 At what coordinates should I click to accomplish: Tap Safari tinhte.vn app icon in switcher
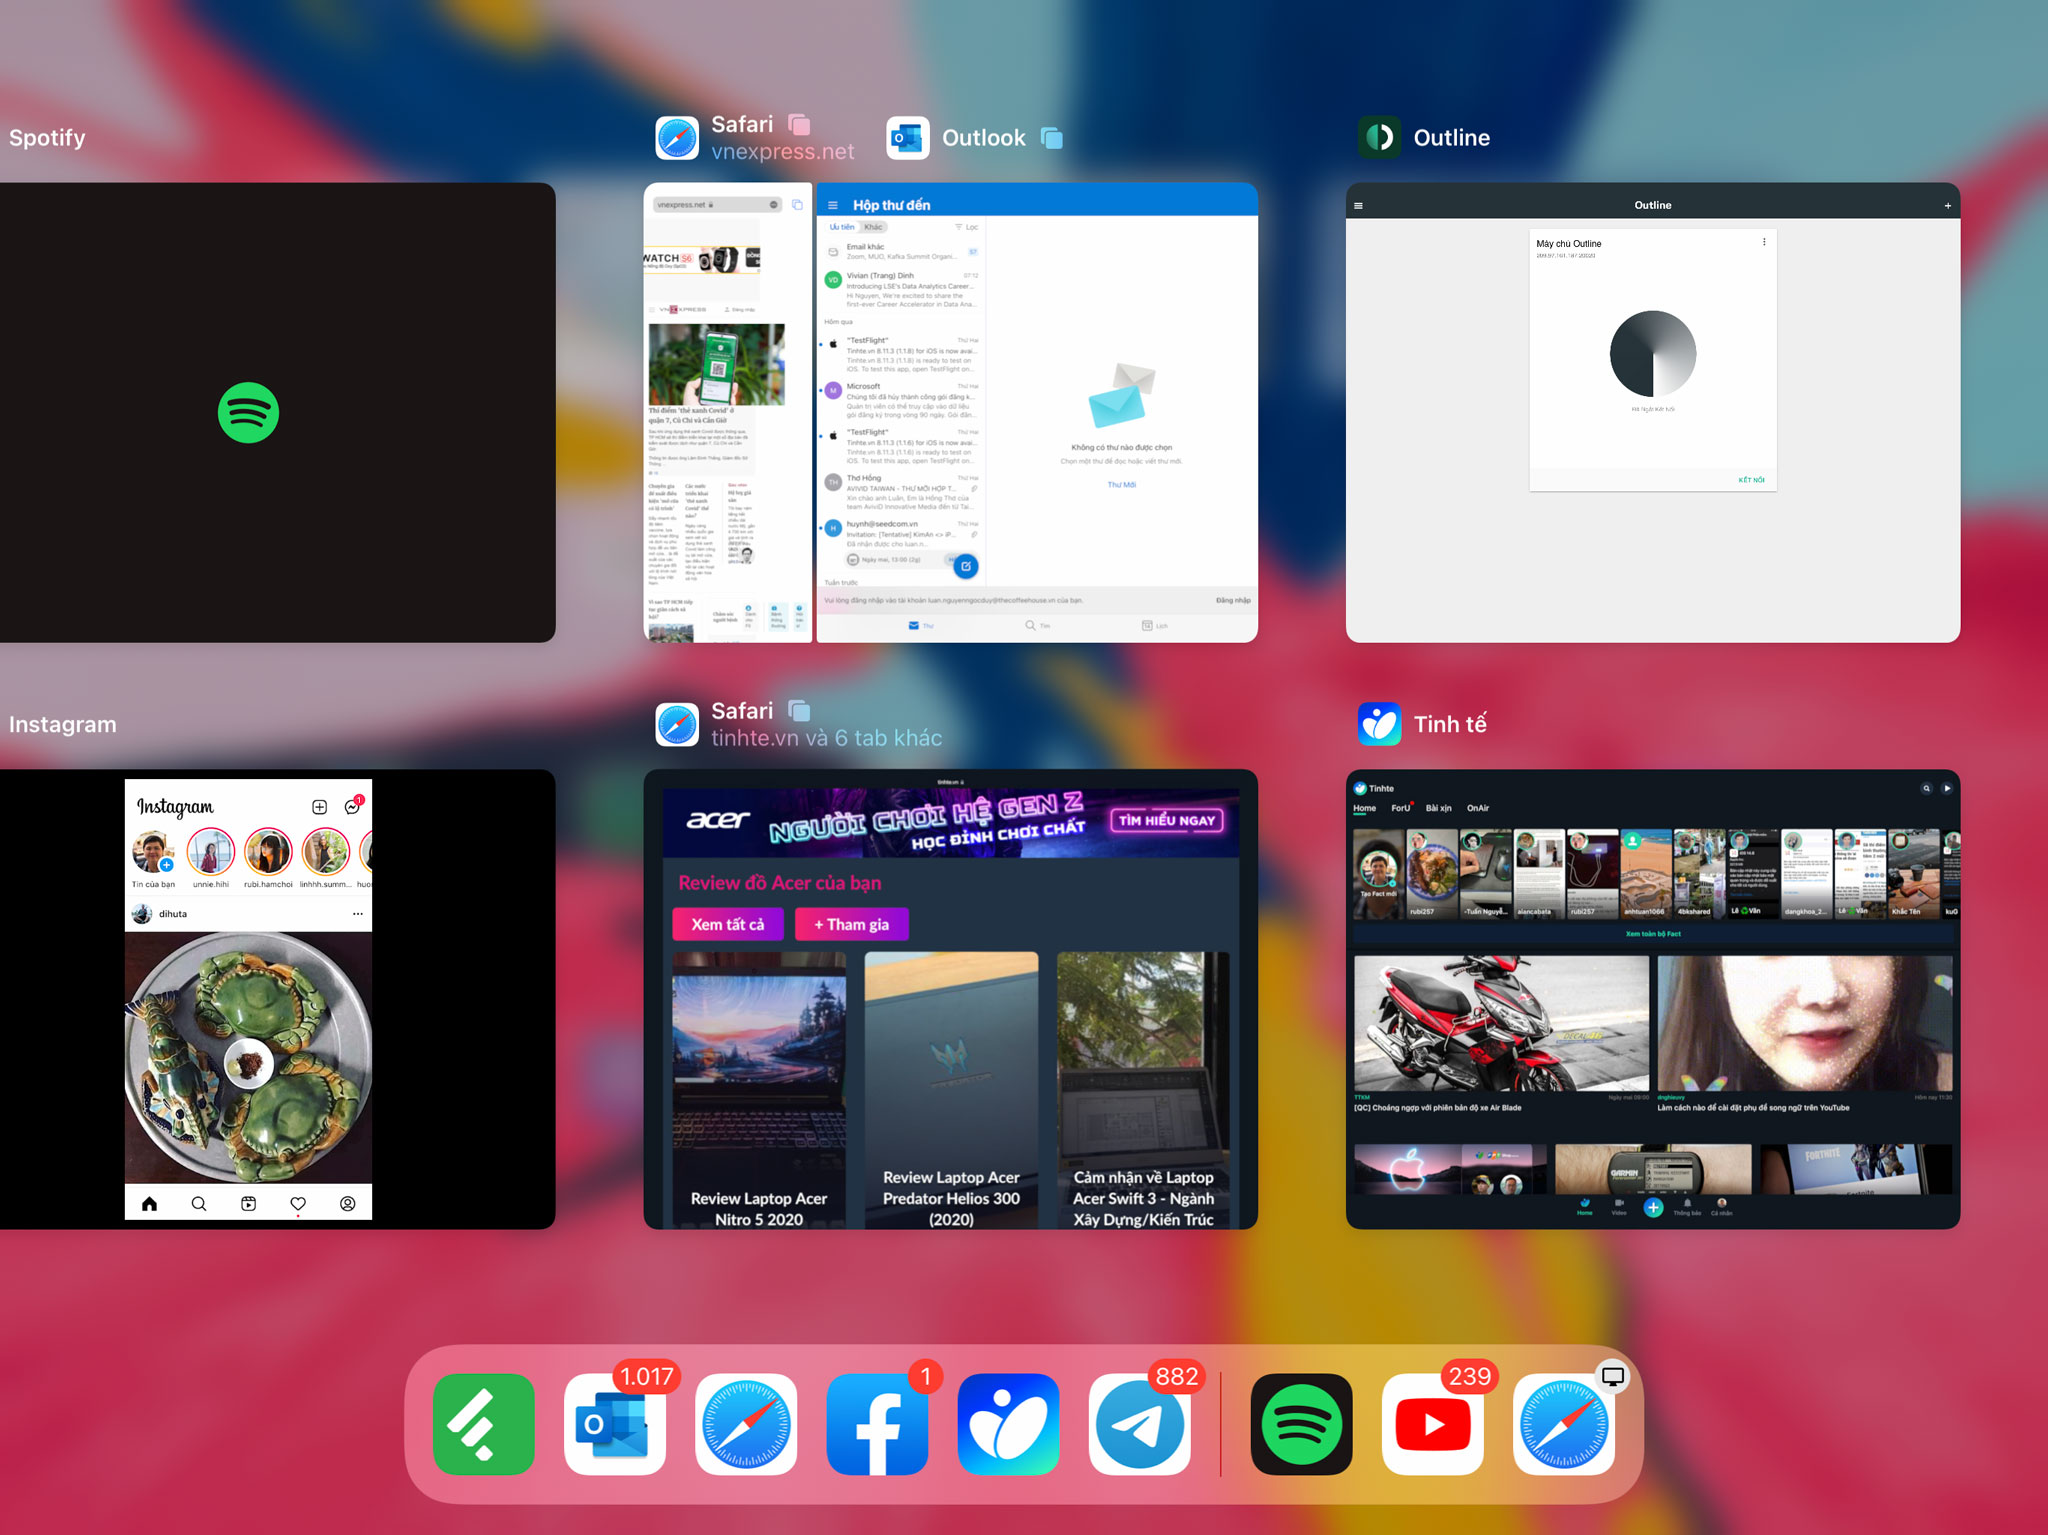click(677, 724)
